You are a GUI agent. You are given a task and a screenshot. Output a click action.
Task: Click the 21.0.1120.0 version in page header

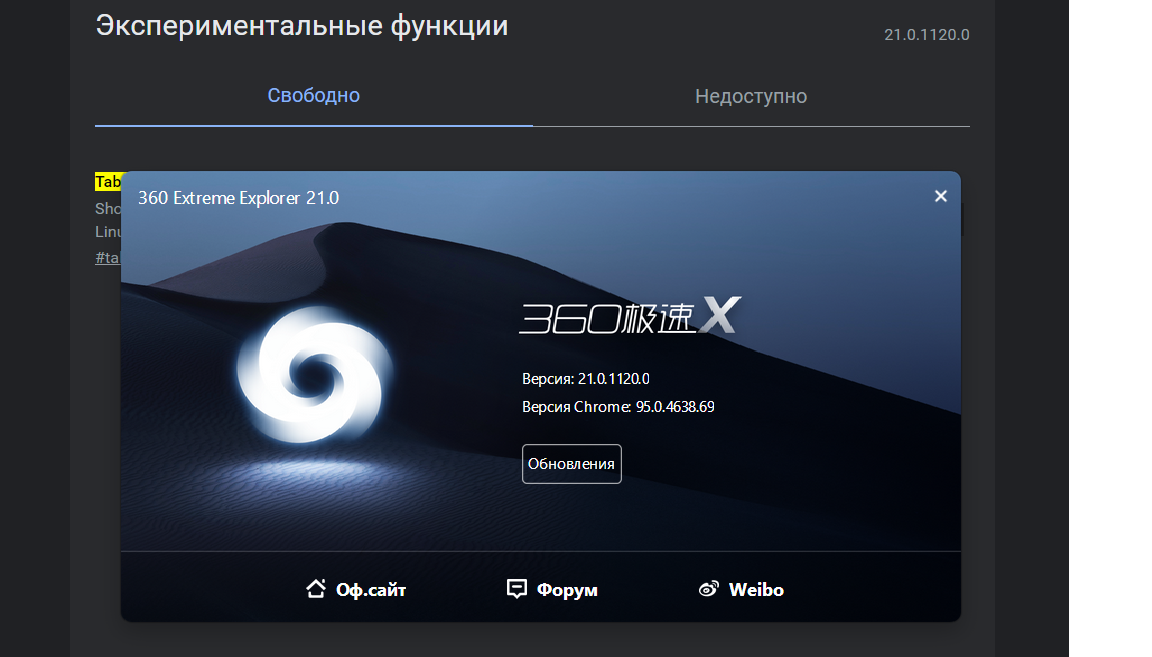coord(926,35)
